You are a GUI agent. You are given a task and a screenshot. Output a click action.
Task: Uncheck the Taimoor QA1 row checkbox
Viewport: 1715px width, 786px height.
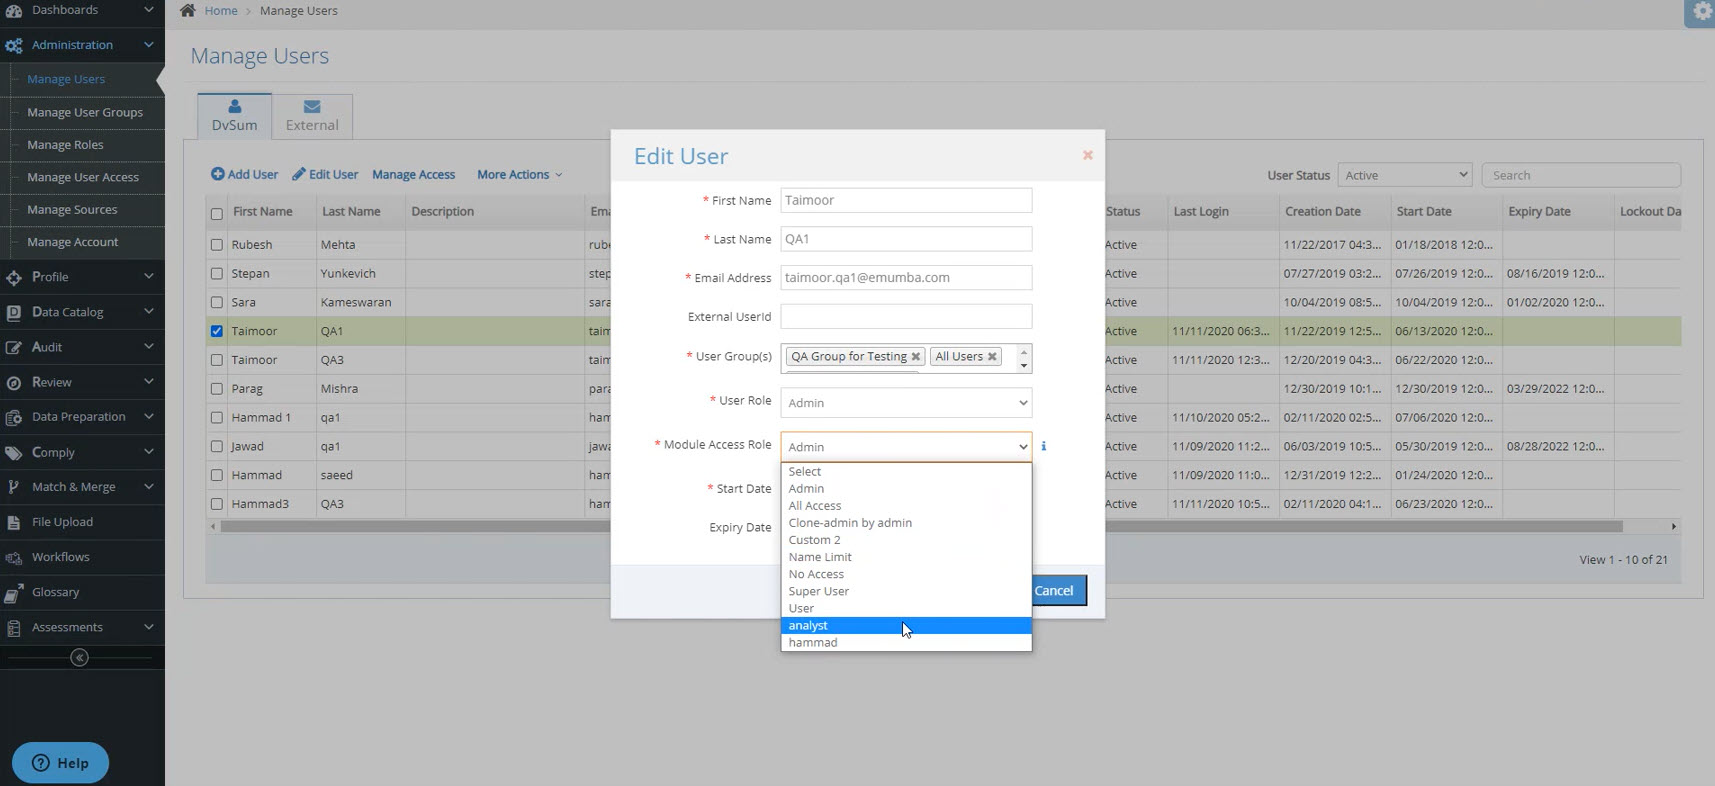coord(217,331)
